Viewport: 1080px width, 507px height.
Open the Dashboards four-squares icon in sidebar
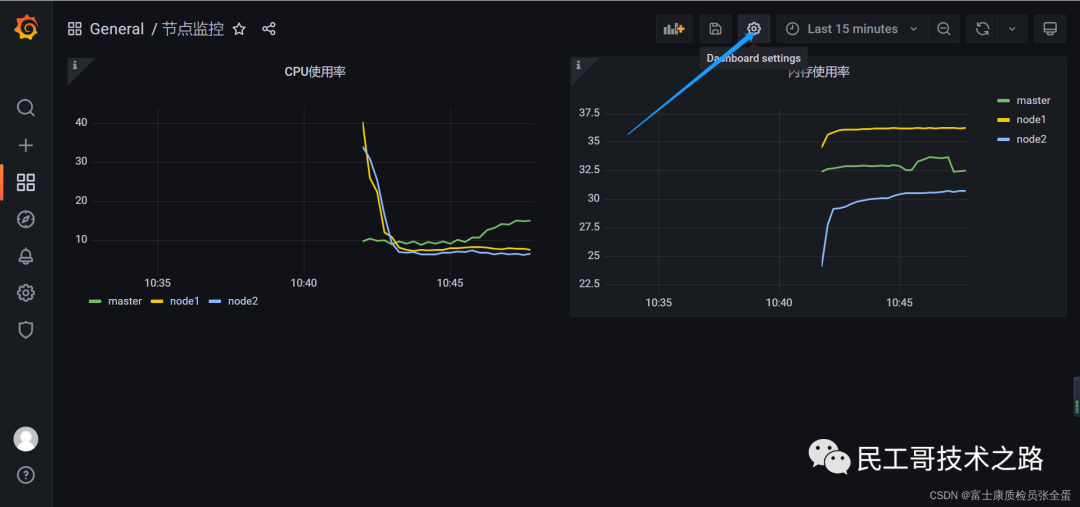tap(25, 183)
